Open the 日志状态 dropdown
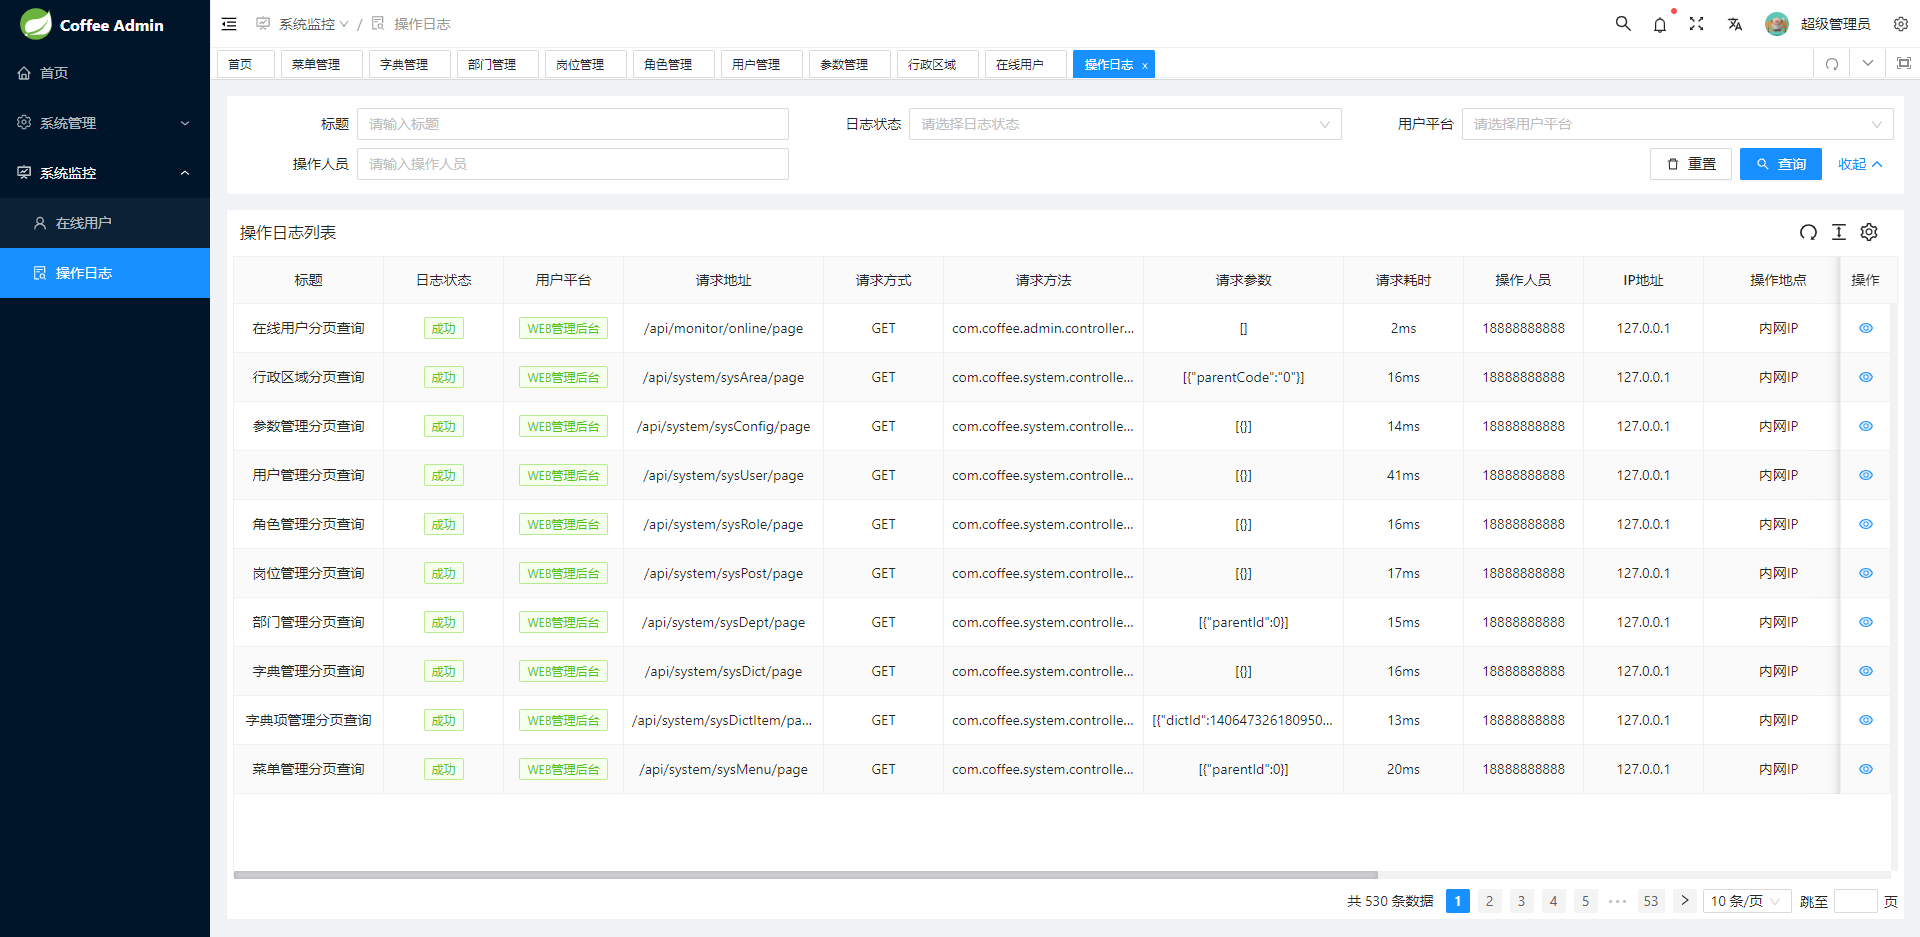Screen dimensions: 1920x937 coord(1124,124)
